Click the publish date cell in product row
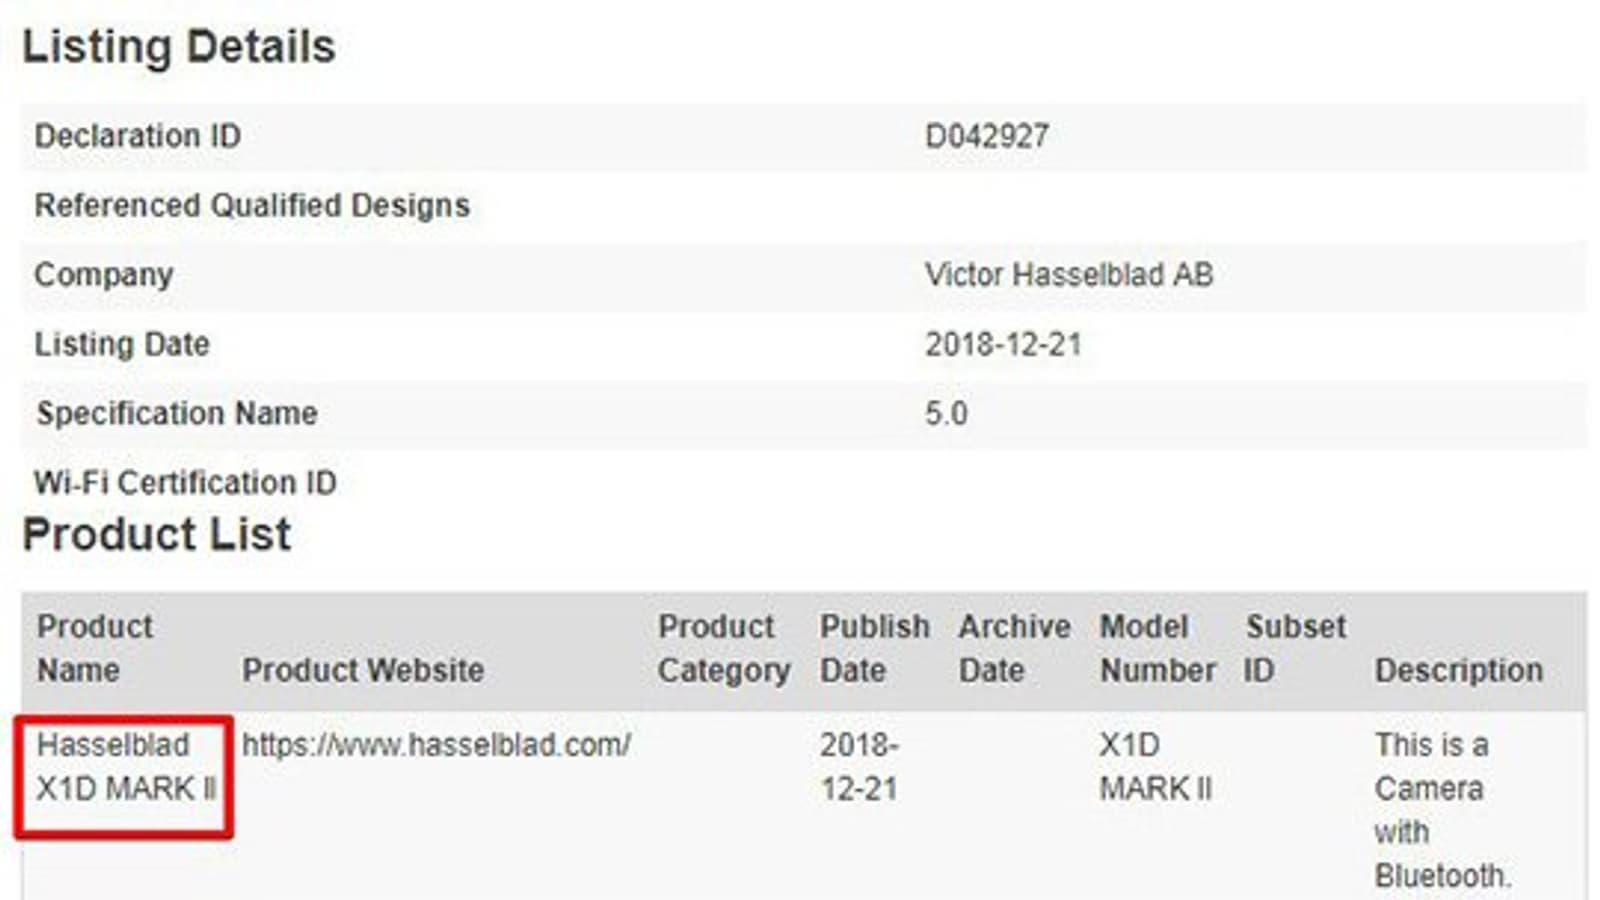The image size is (1600, 900). point(859,767)
